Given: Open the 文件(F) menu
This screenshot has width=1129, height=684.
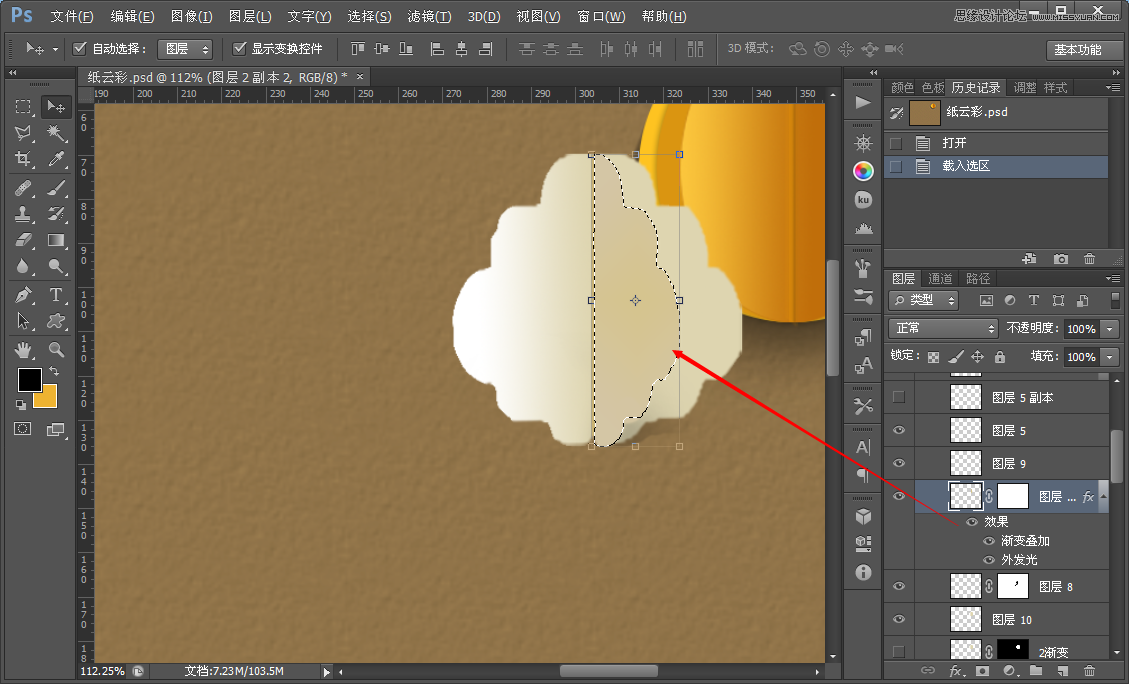Looking at the screenshot, I should click(x=72, y=16).
